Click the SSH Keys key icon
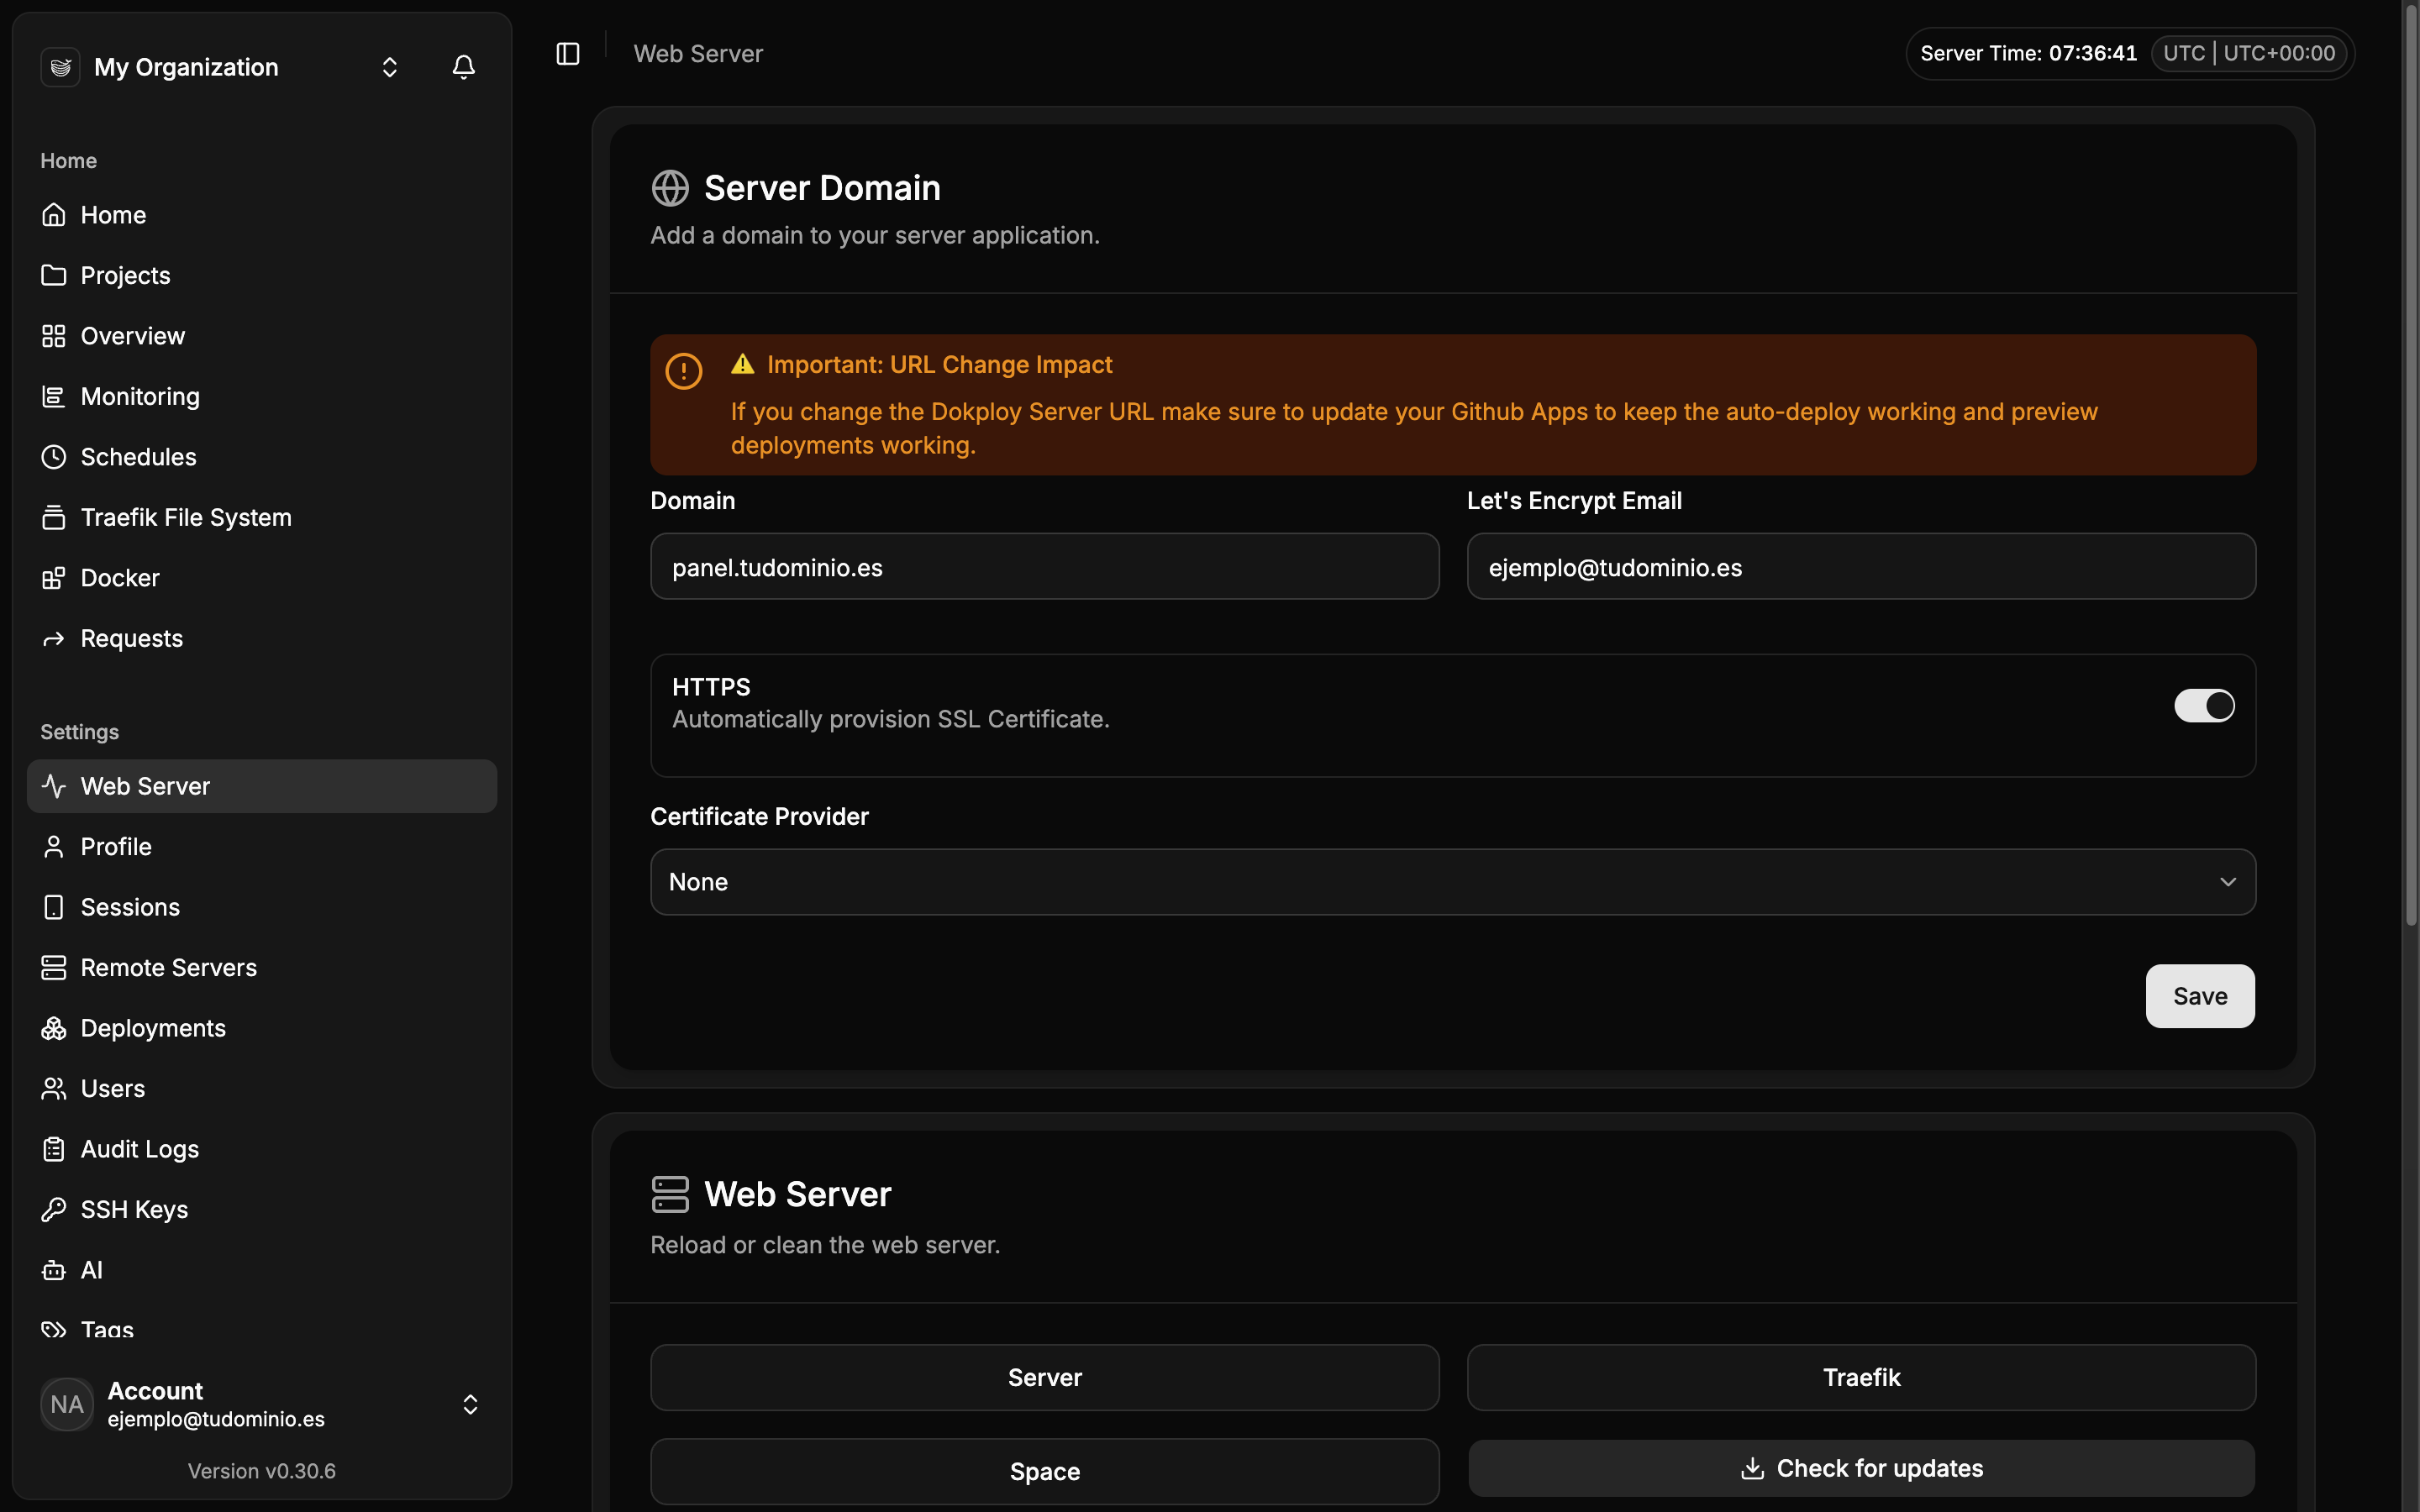Screen dimensions: 2420x1512 click(x=54, y=1210)
